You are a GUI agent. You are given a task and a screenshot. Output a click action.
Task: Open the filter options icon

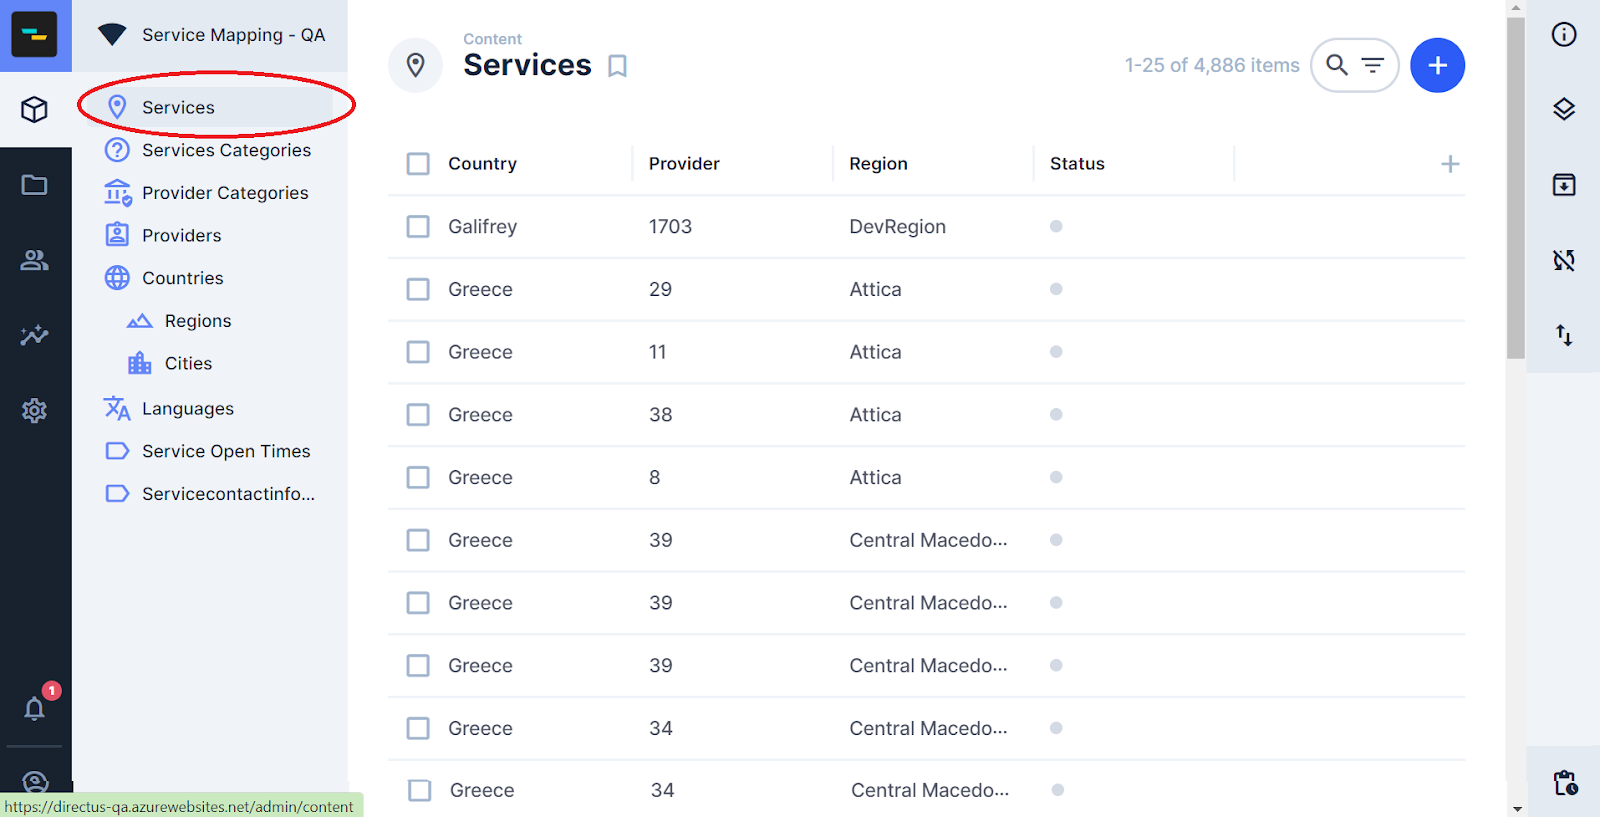coord(1373,65)
